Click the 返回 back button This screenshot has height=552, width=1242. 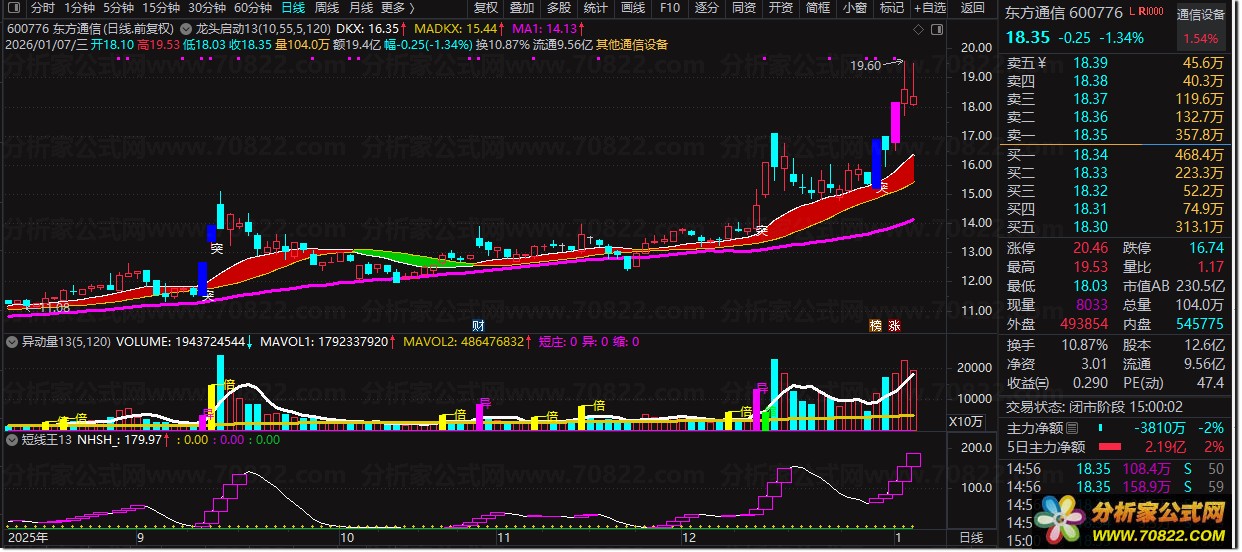[x=972, y=8]
